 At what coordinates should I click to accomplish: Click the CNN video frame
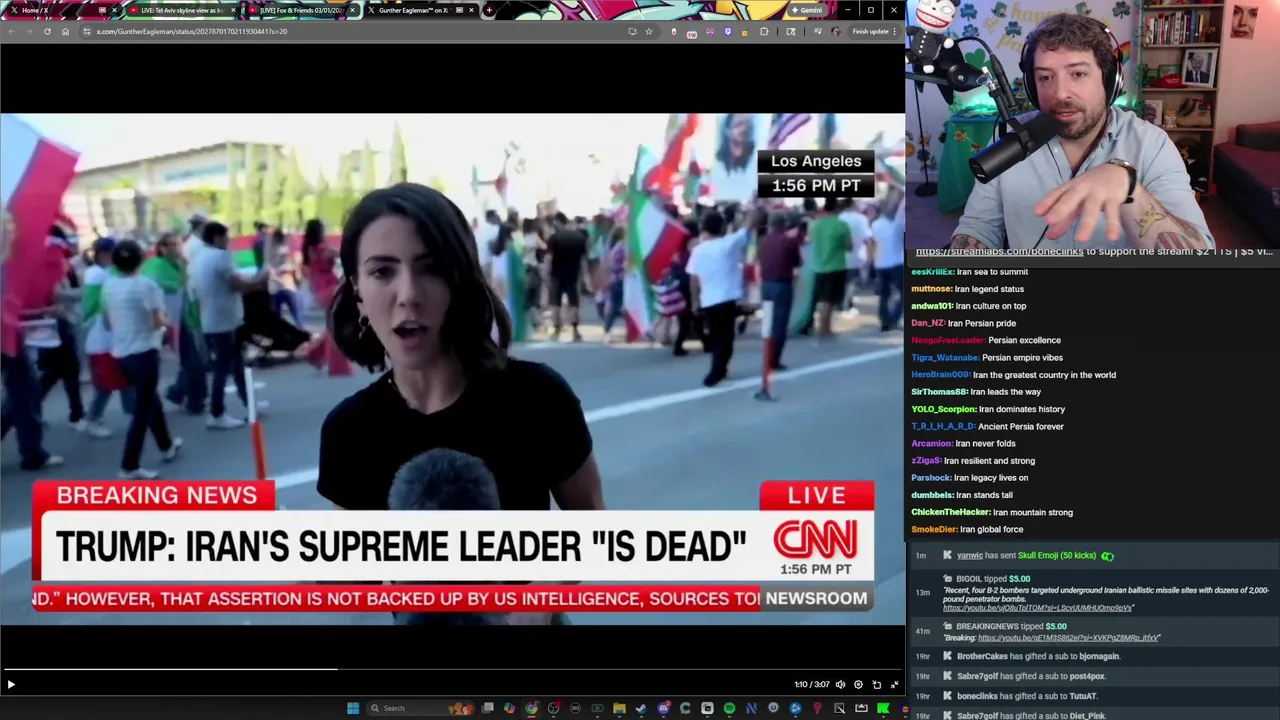tap(452, 369)
